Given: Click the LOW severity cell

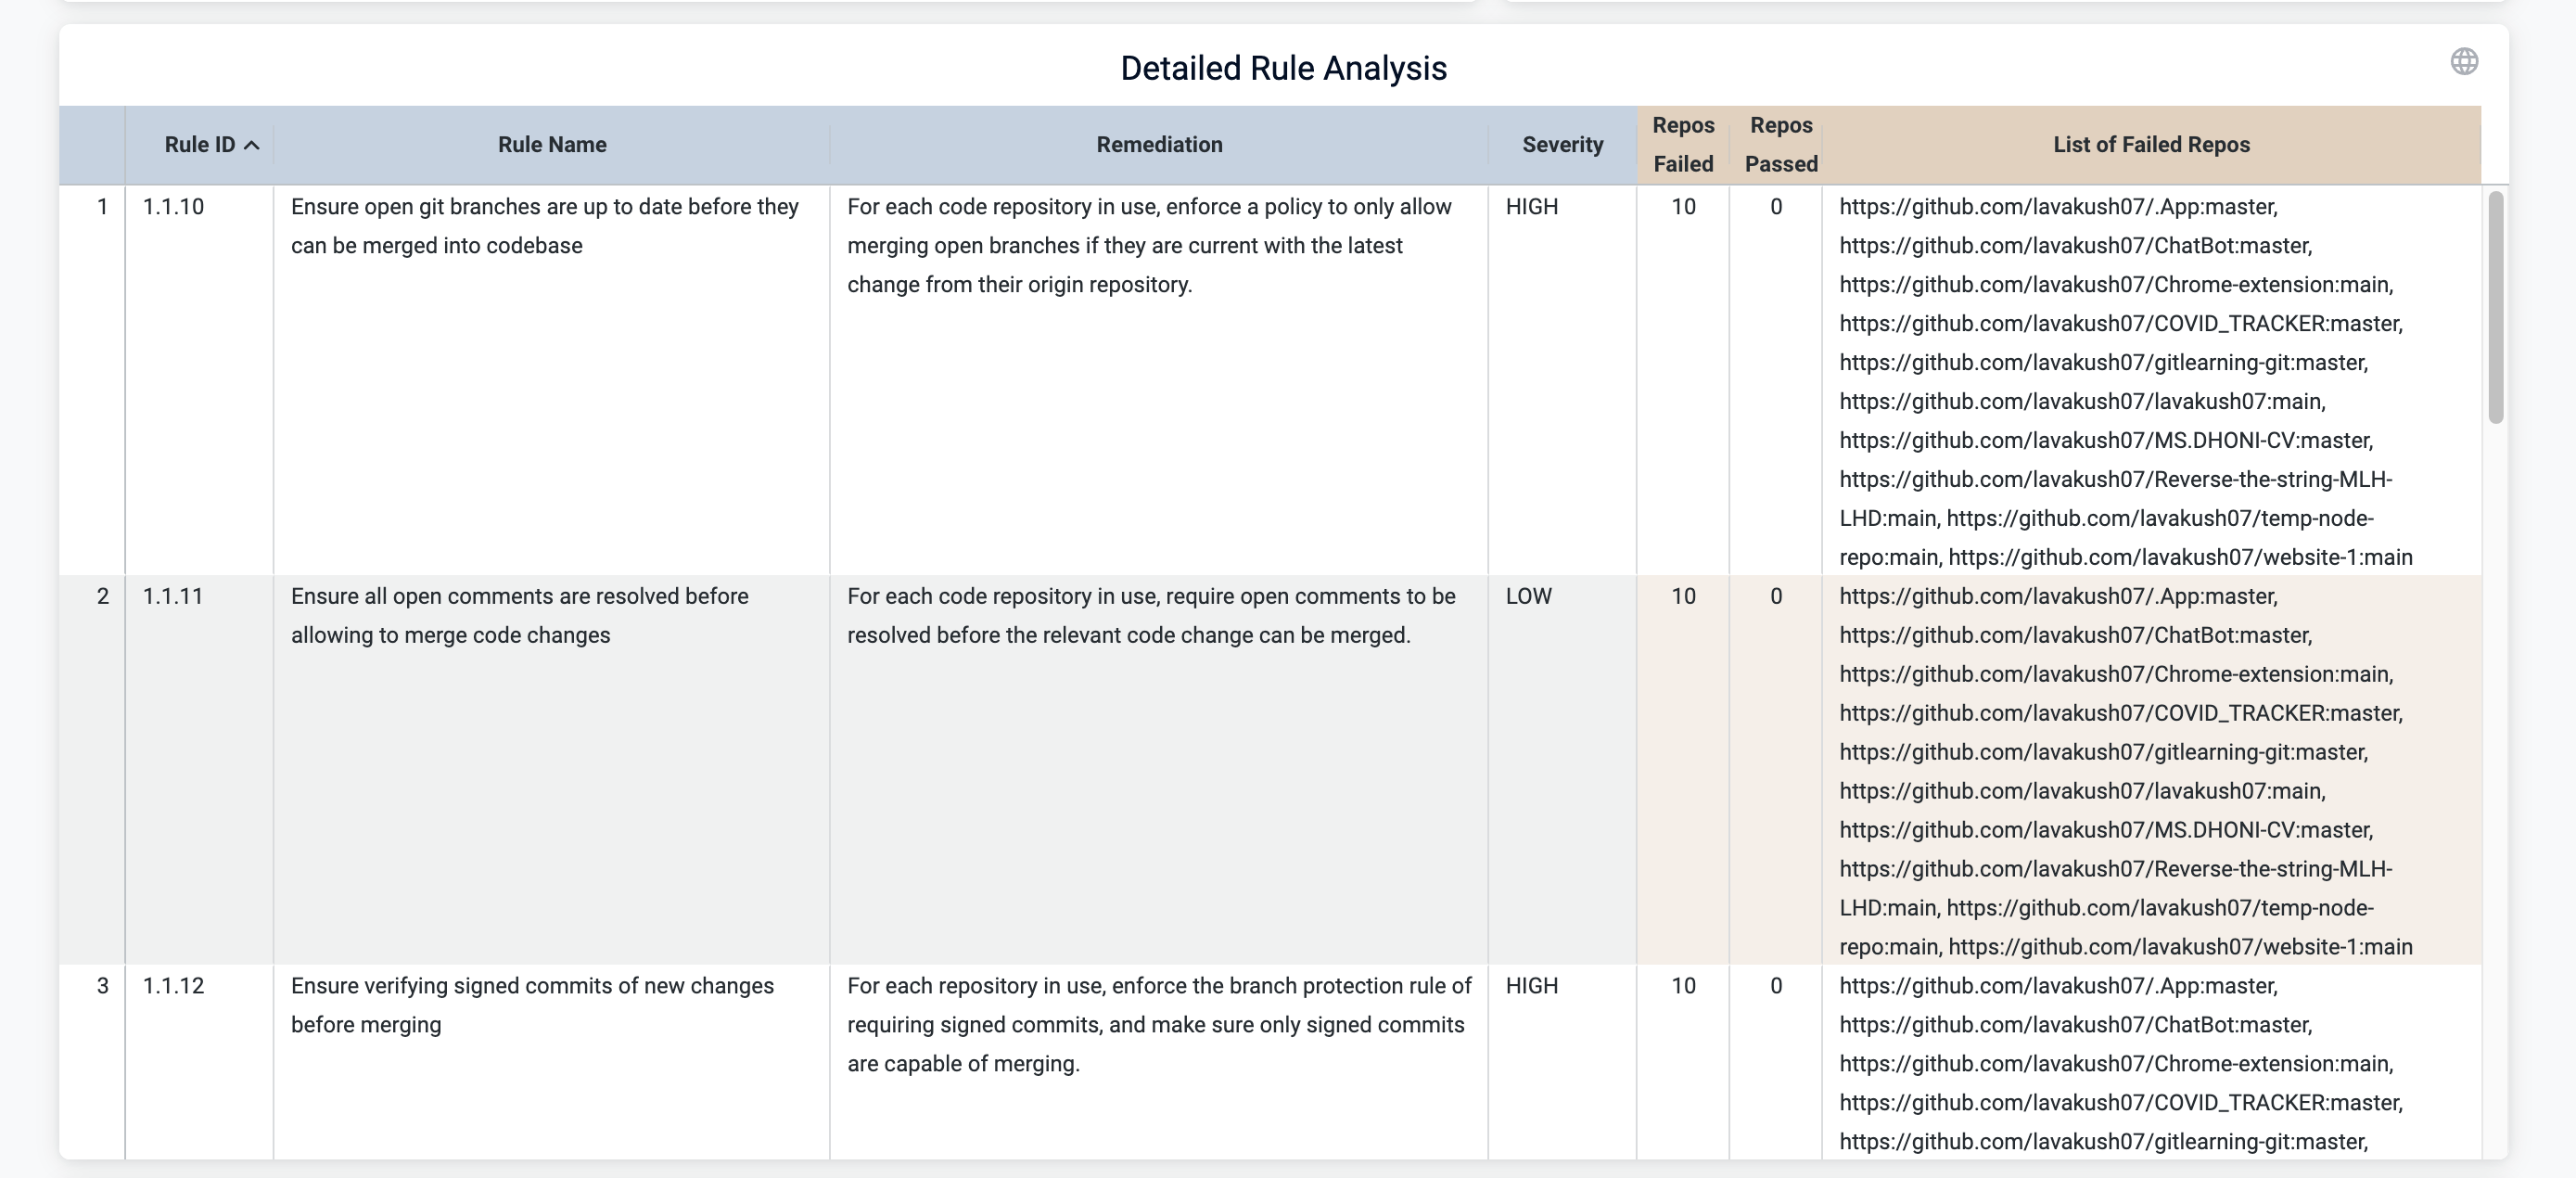Looking at the screenshot, I should (1528, 597).
